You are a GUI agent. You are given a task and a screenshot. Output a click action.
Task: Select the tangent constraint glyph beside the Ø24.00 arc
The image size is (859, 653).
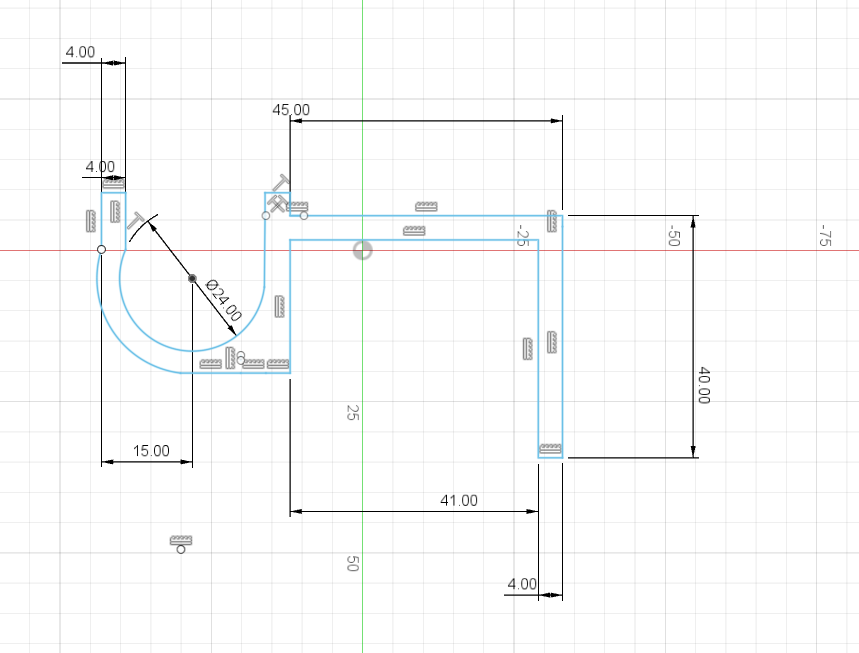(x=135, y=221)
